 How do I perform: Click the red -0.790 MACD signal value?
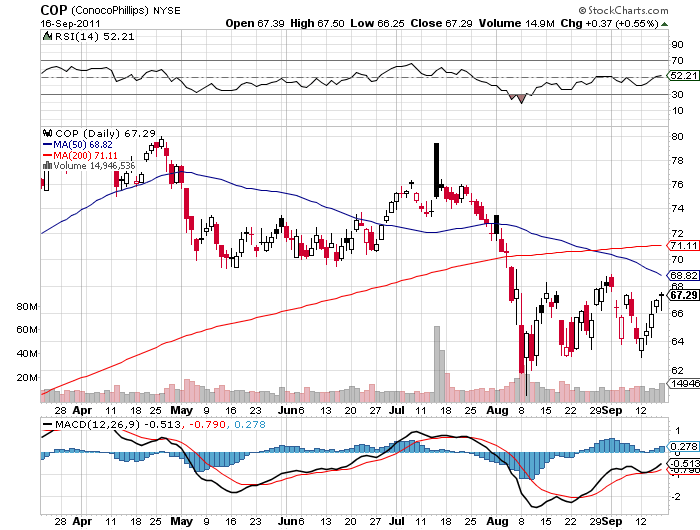coord(208,424)
